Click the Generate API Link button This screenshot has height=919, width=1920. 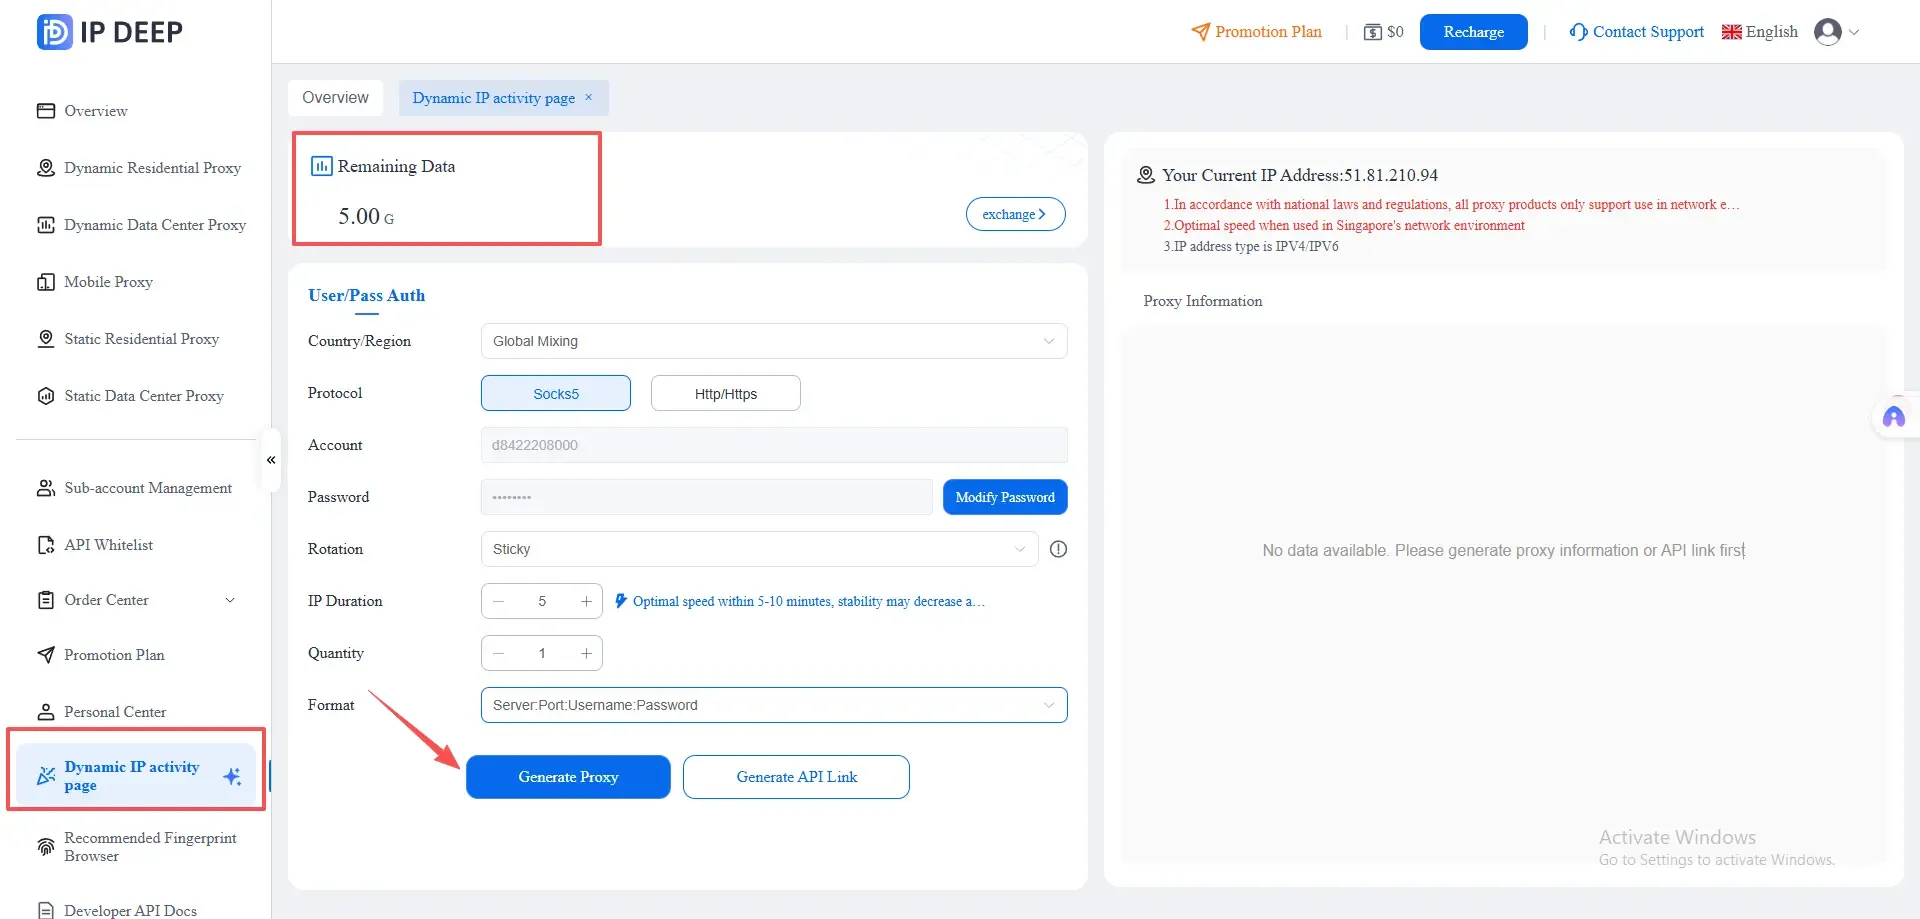796,777
